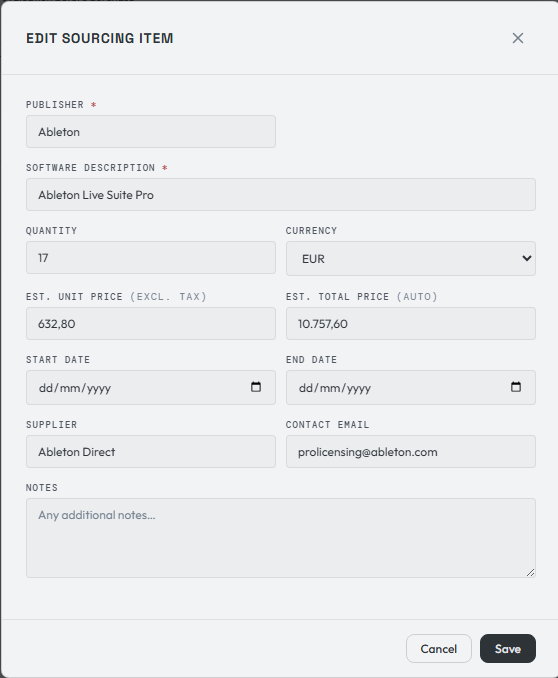
Task: Click the Publisher field containing Ableton
Action: tap(151, 131)
